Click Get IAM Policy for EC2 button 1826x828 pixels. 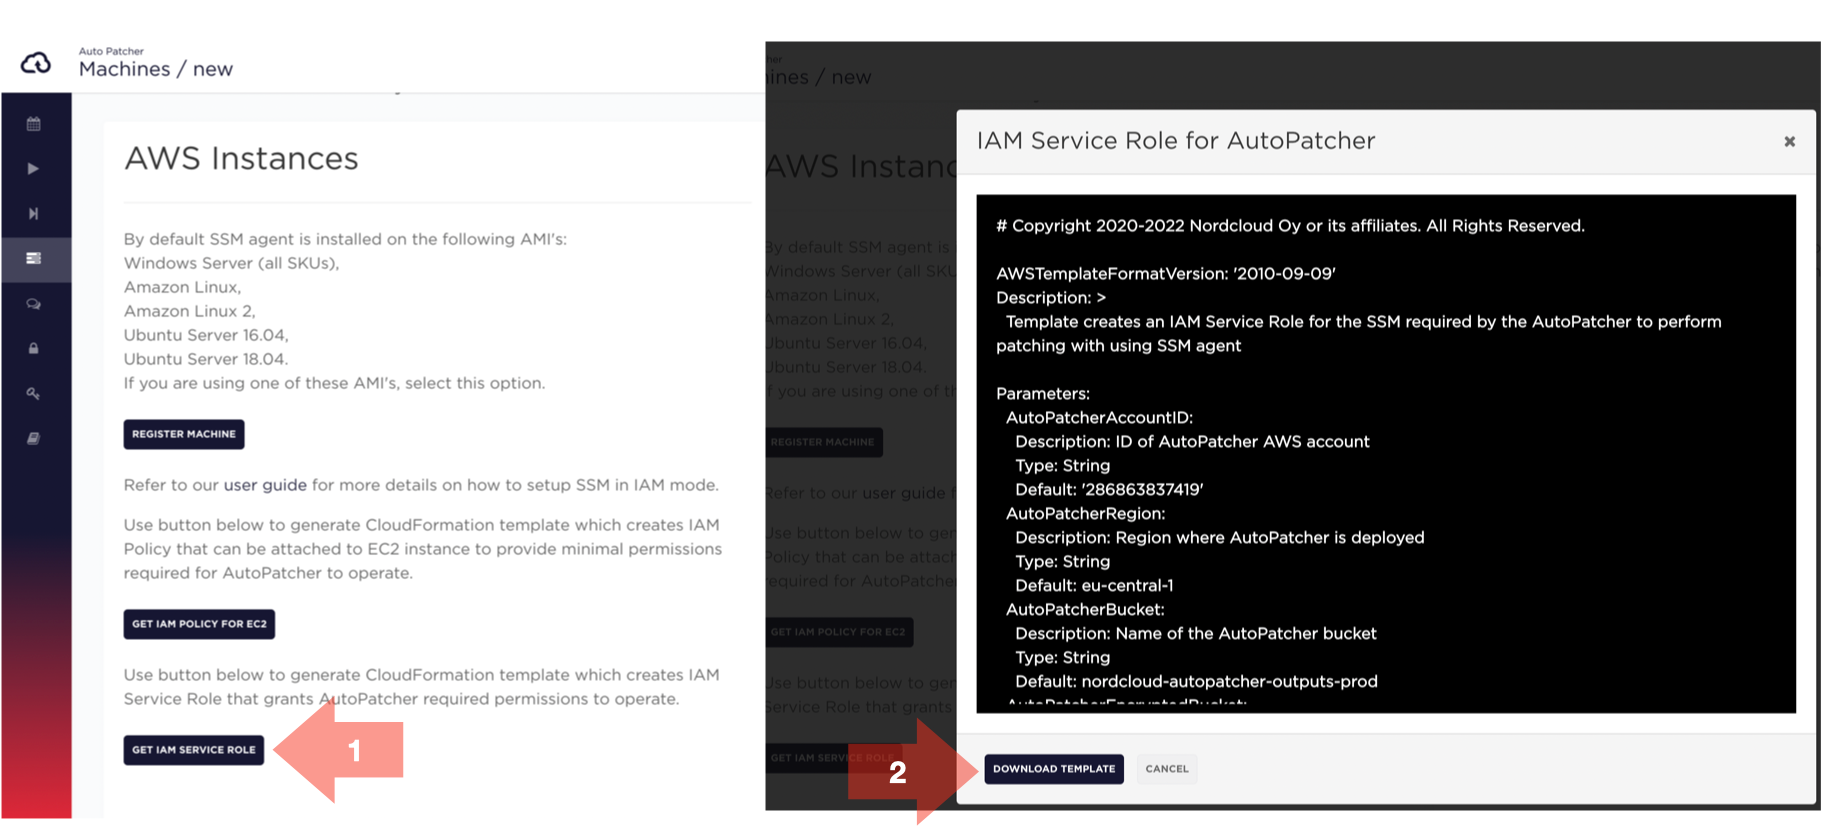pyautogui.click(x=199, y=624)
